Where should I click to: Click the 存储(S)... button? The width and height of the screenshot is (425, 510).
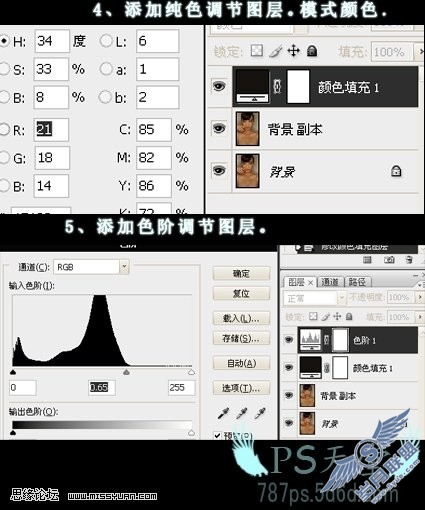241,338
